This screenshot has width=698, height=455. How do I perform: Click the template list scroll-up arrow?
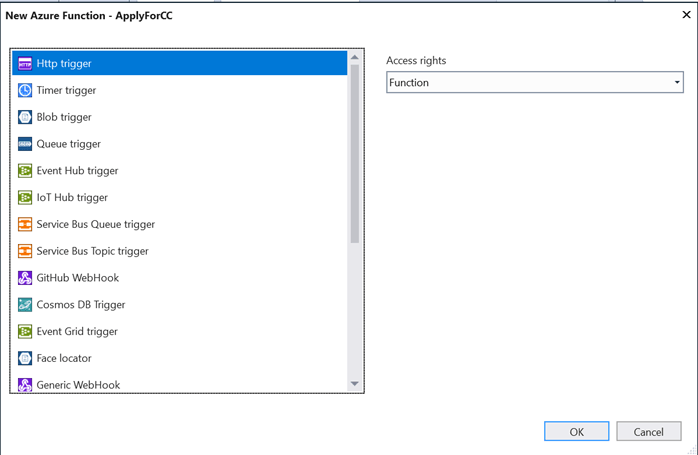(354, 58)
